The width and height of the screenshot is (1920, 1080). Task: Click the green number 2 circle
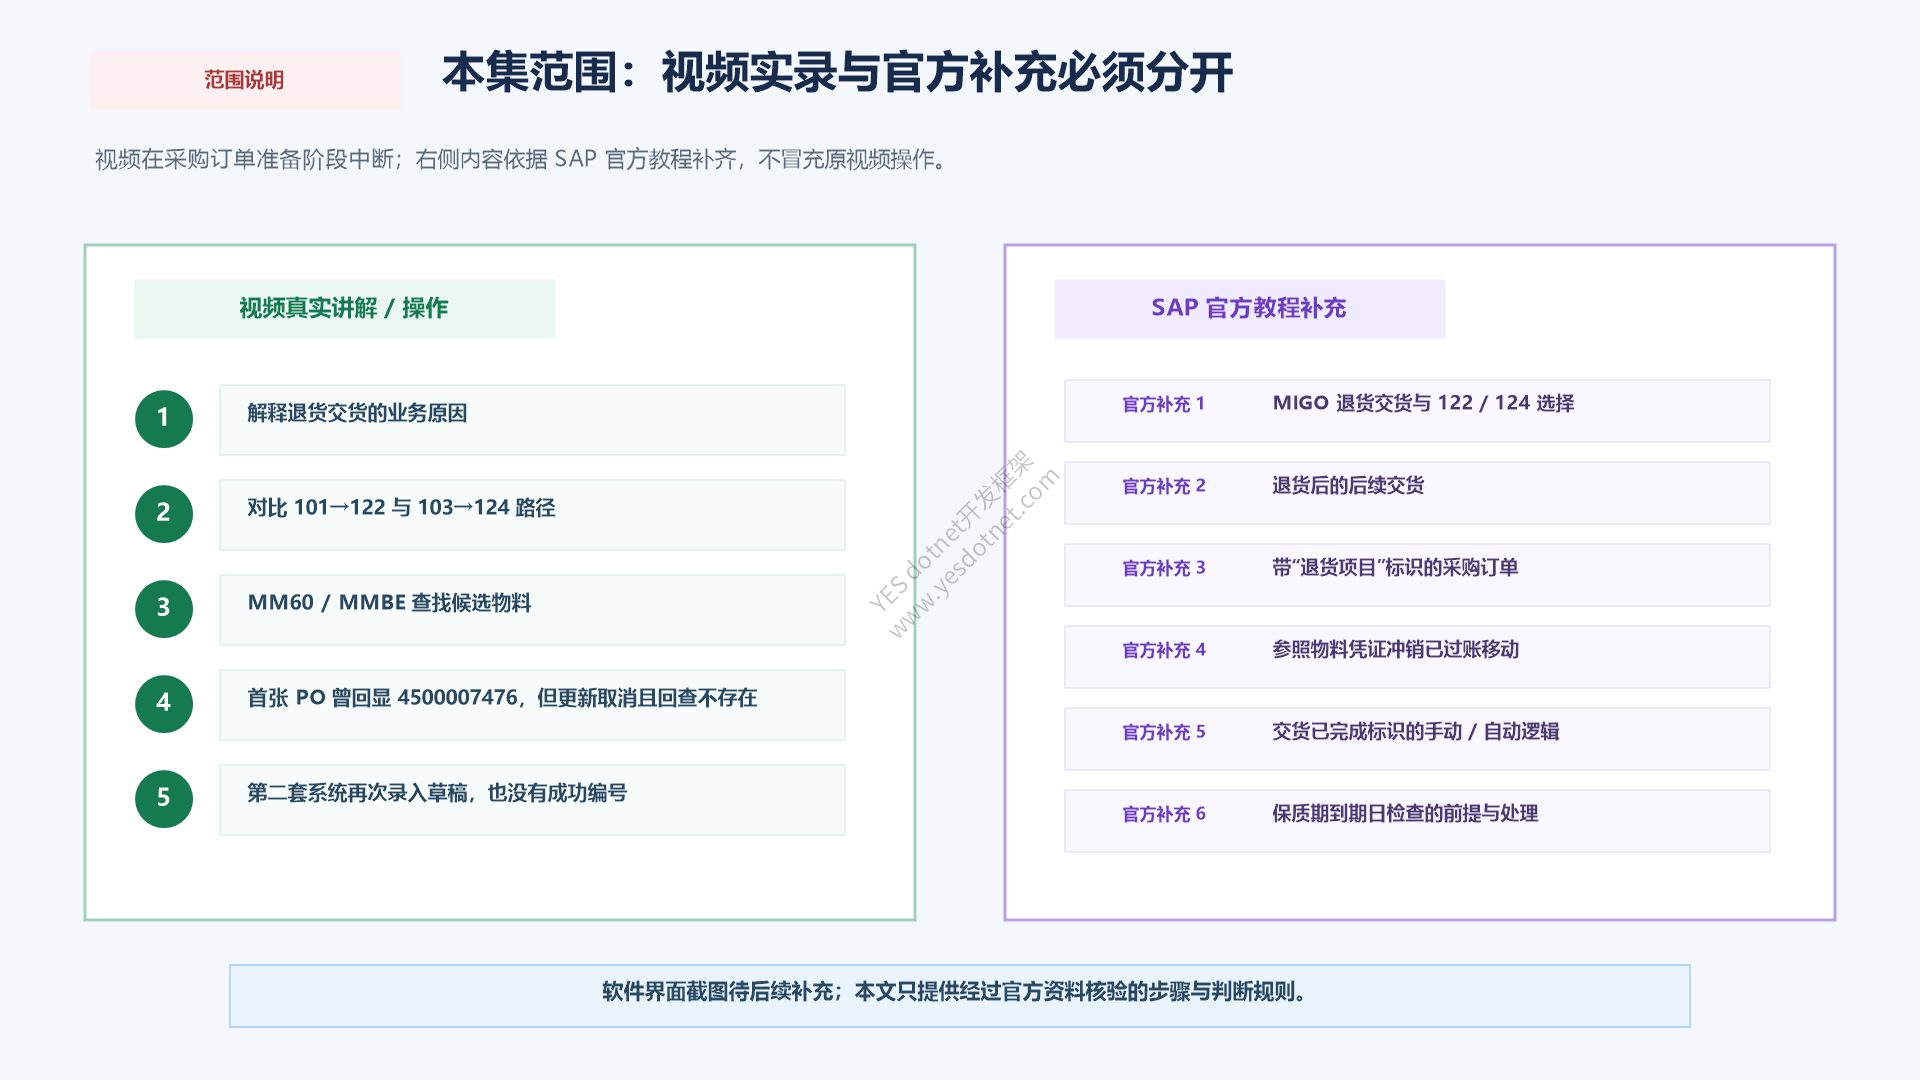(x=164, y=513)
